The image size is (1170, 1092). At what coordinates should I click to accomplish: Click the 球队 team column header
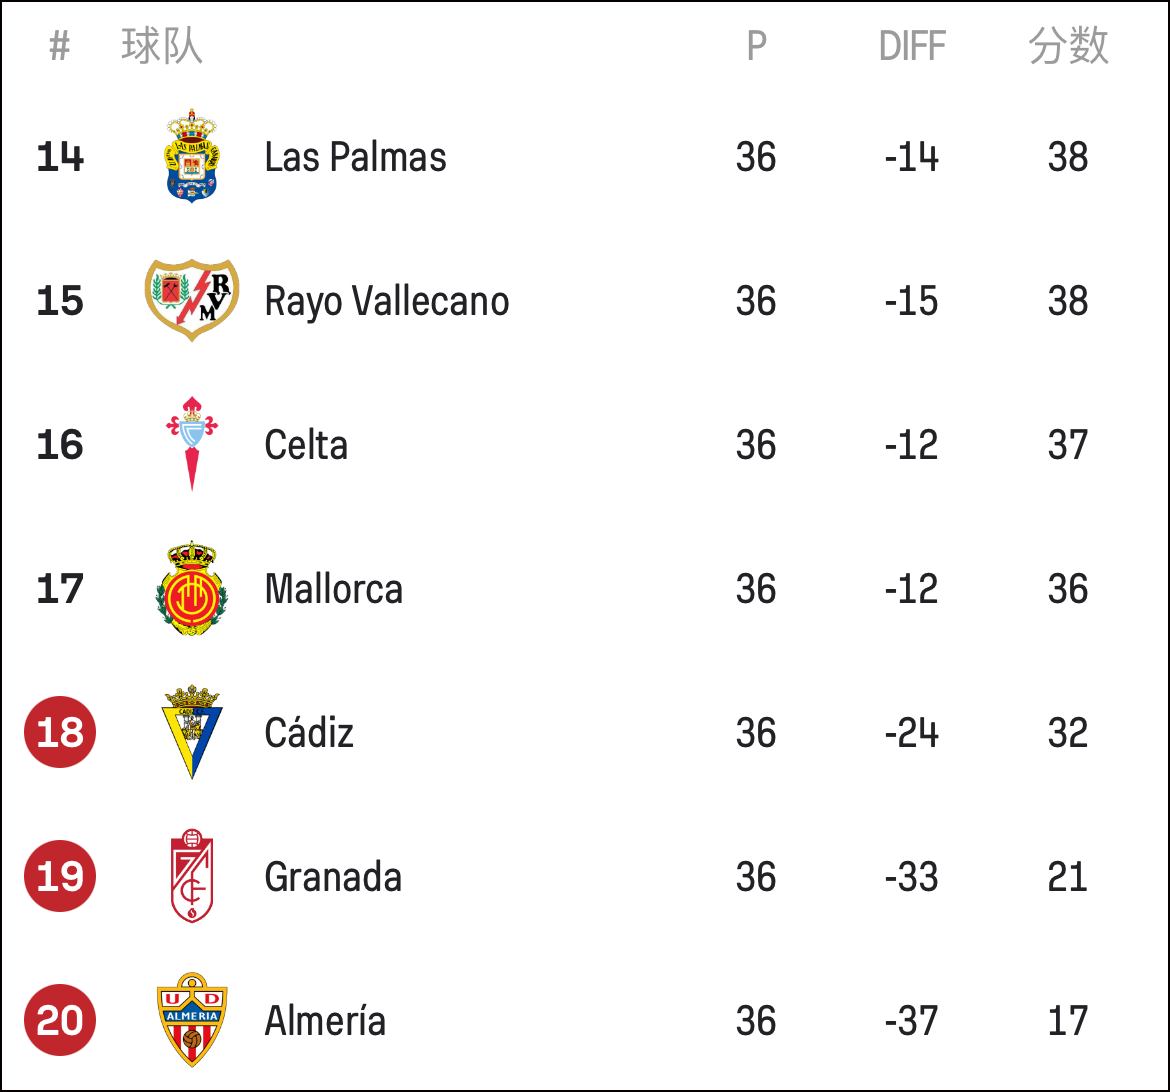[162, 46]
